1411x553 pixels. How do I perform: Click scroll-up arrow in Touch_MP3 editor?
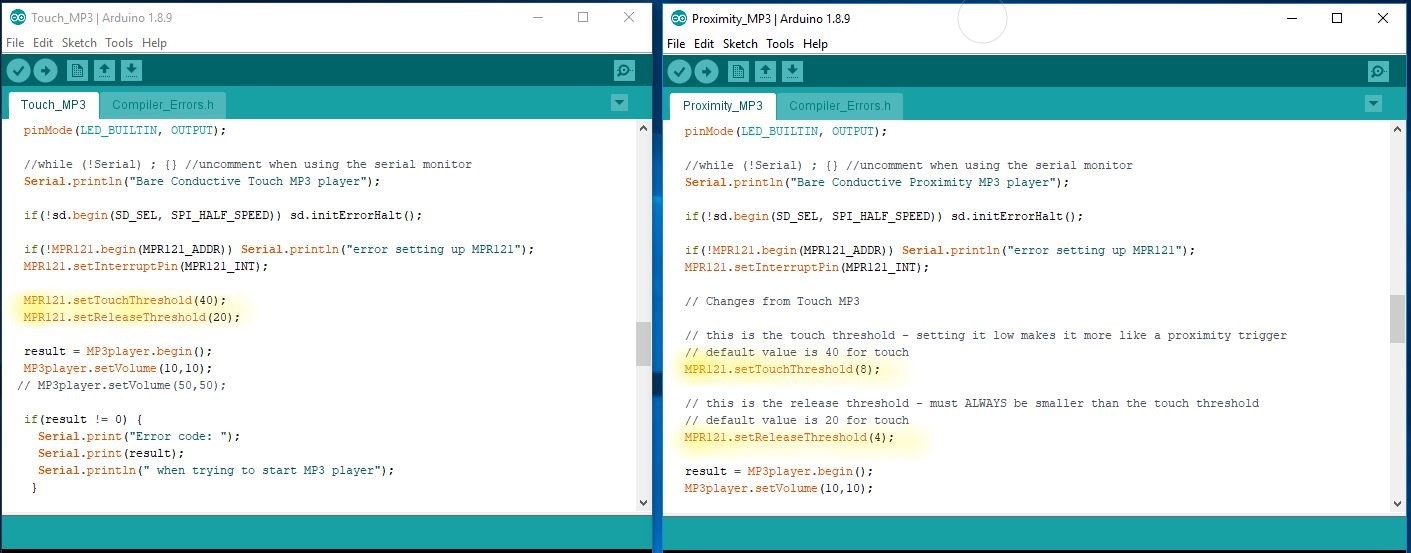[x=643, y=128]
